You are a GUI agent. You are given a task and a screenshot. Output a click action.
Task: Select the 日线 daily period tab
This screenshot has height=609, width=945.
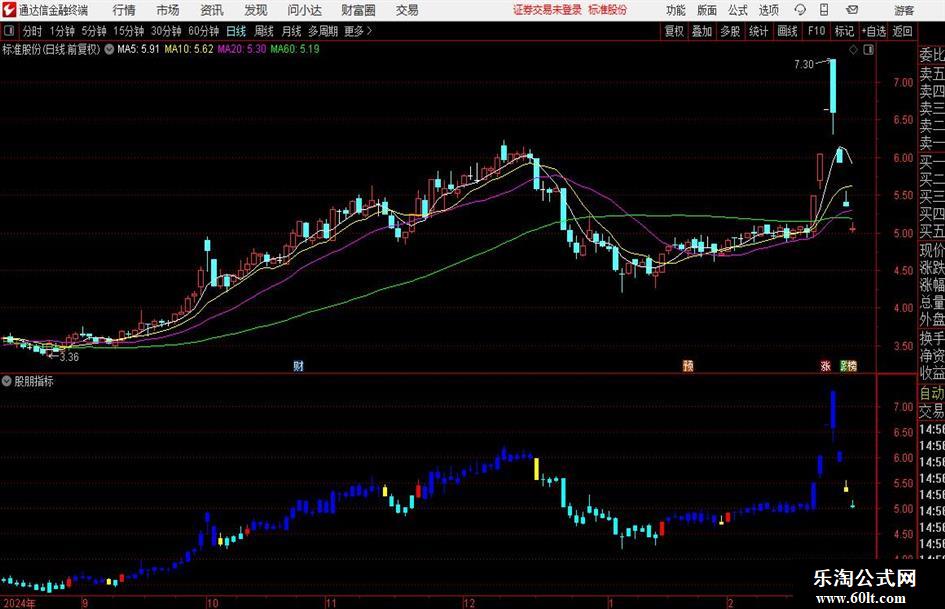coord(236,31)
